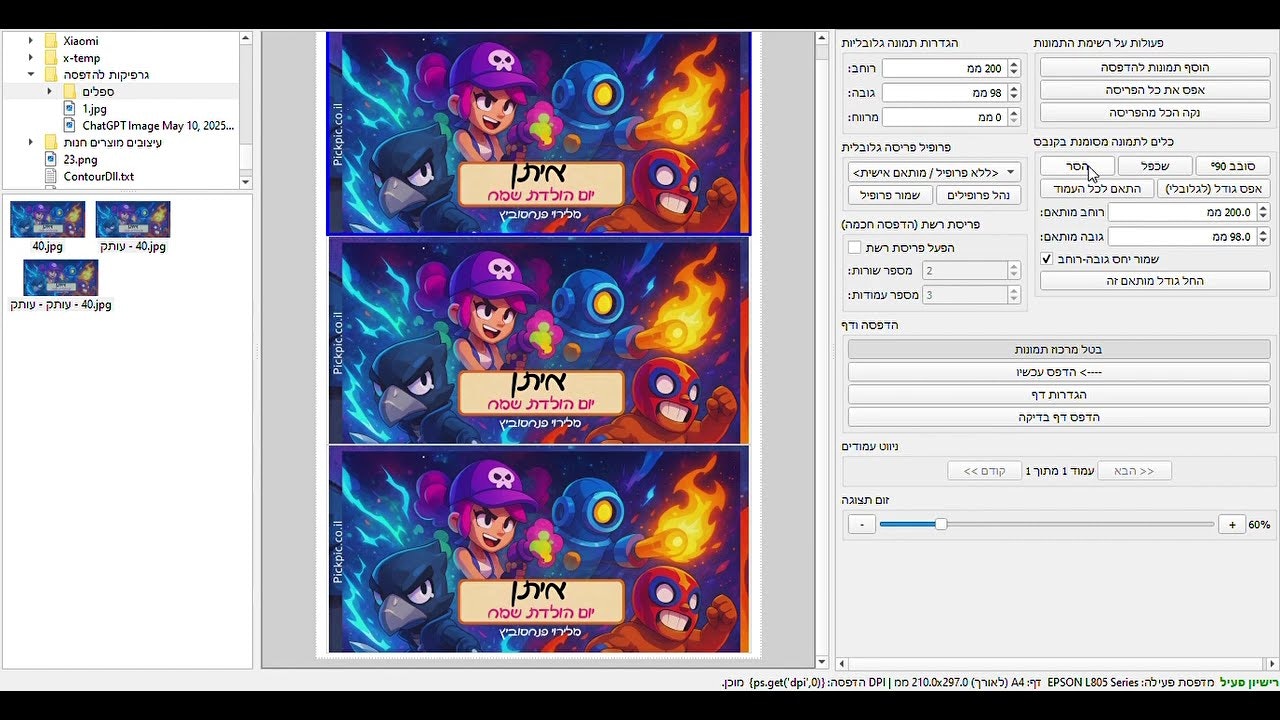The image size is (1280, 720).
Task: Click אפס גודל (לגלובלי) reset size button
Action: click(1214, 189)
